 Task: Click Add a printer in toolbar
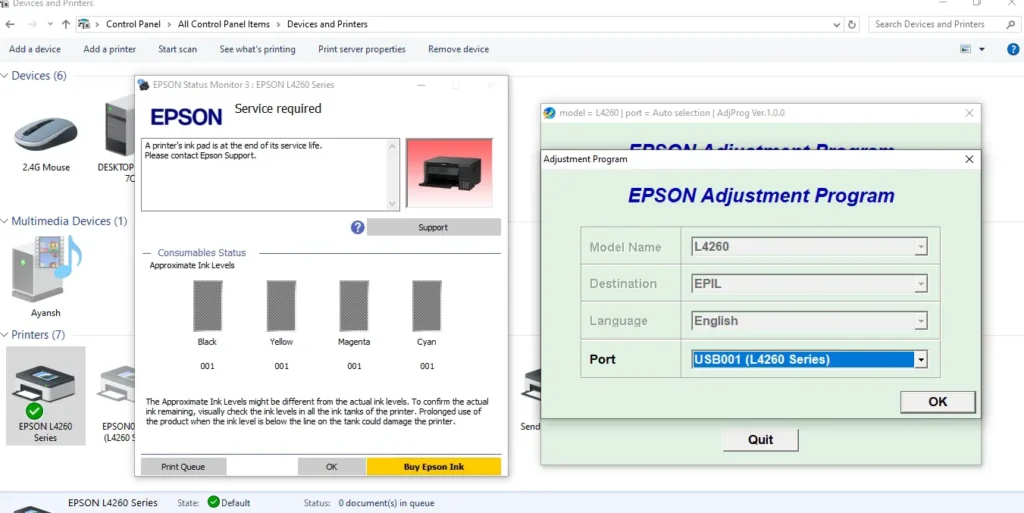[x=110, y=49]
